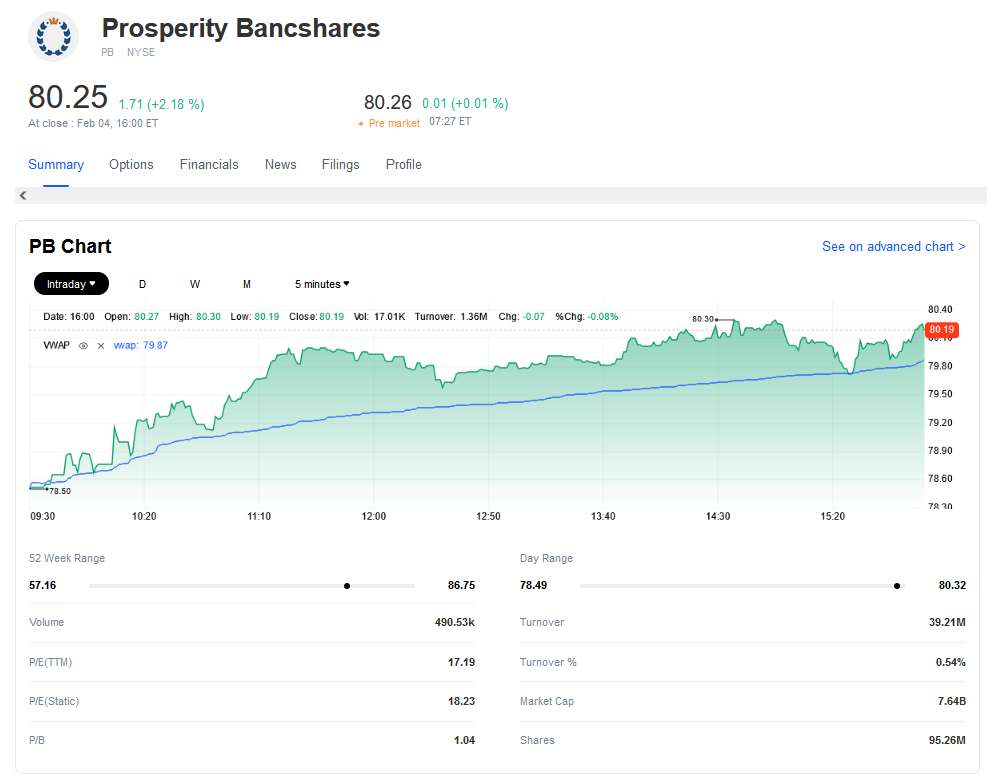The height and width of the screenshot is (781, 987).
Task: Remove the VWAP indicator with X icon
Action: (x=100, y=345)
